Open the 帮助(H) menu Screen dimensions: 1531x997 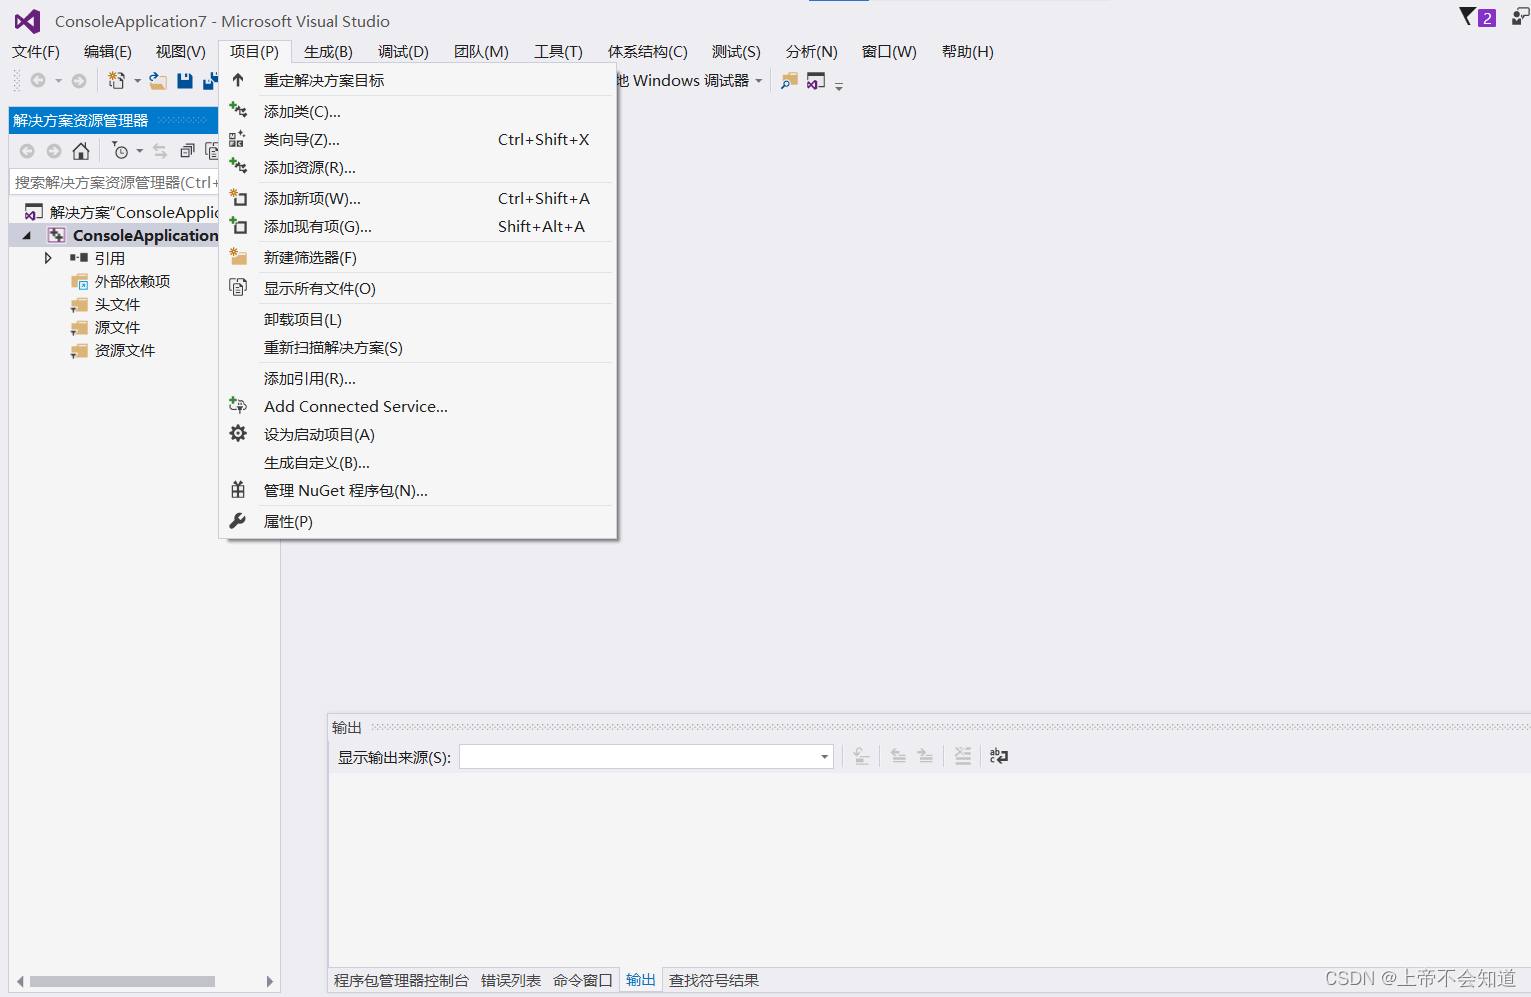coord(967,51)
